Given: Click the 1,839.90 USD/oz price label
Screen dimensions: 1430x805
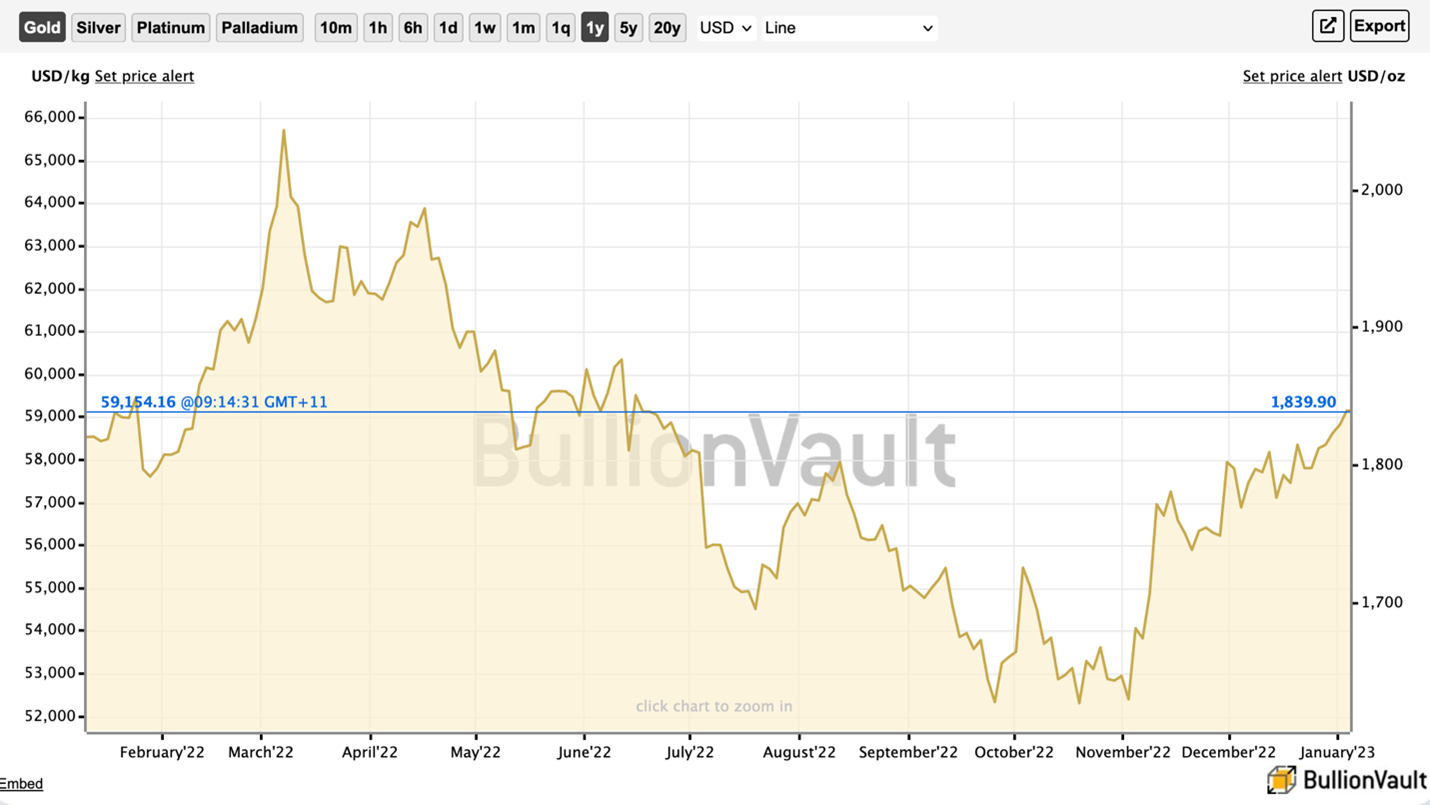Looking at the screenshot, I should (1303, 402).
